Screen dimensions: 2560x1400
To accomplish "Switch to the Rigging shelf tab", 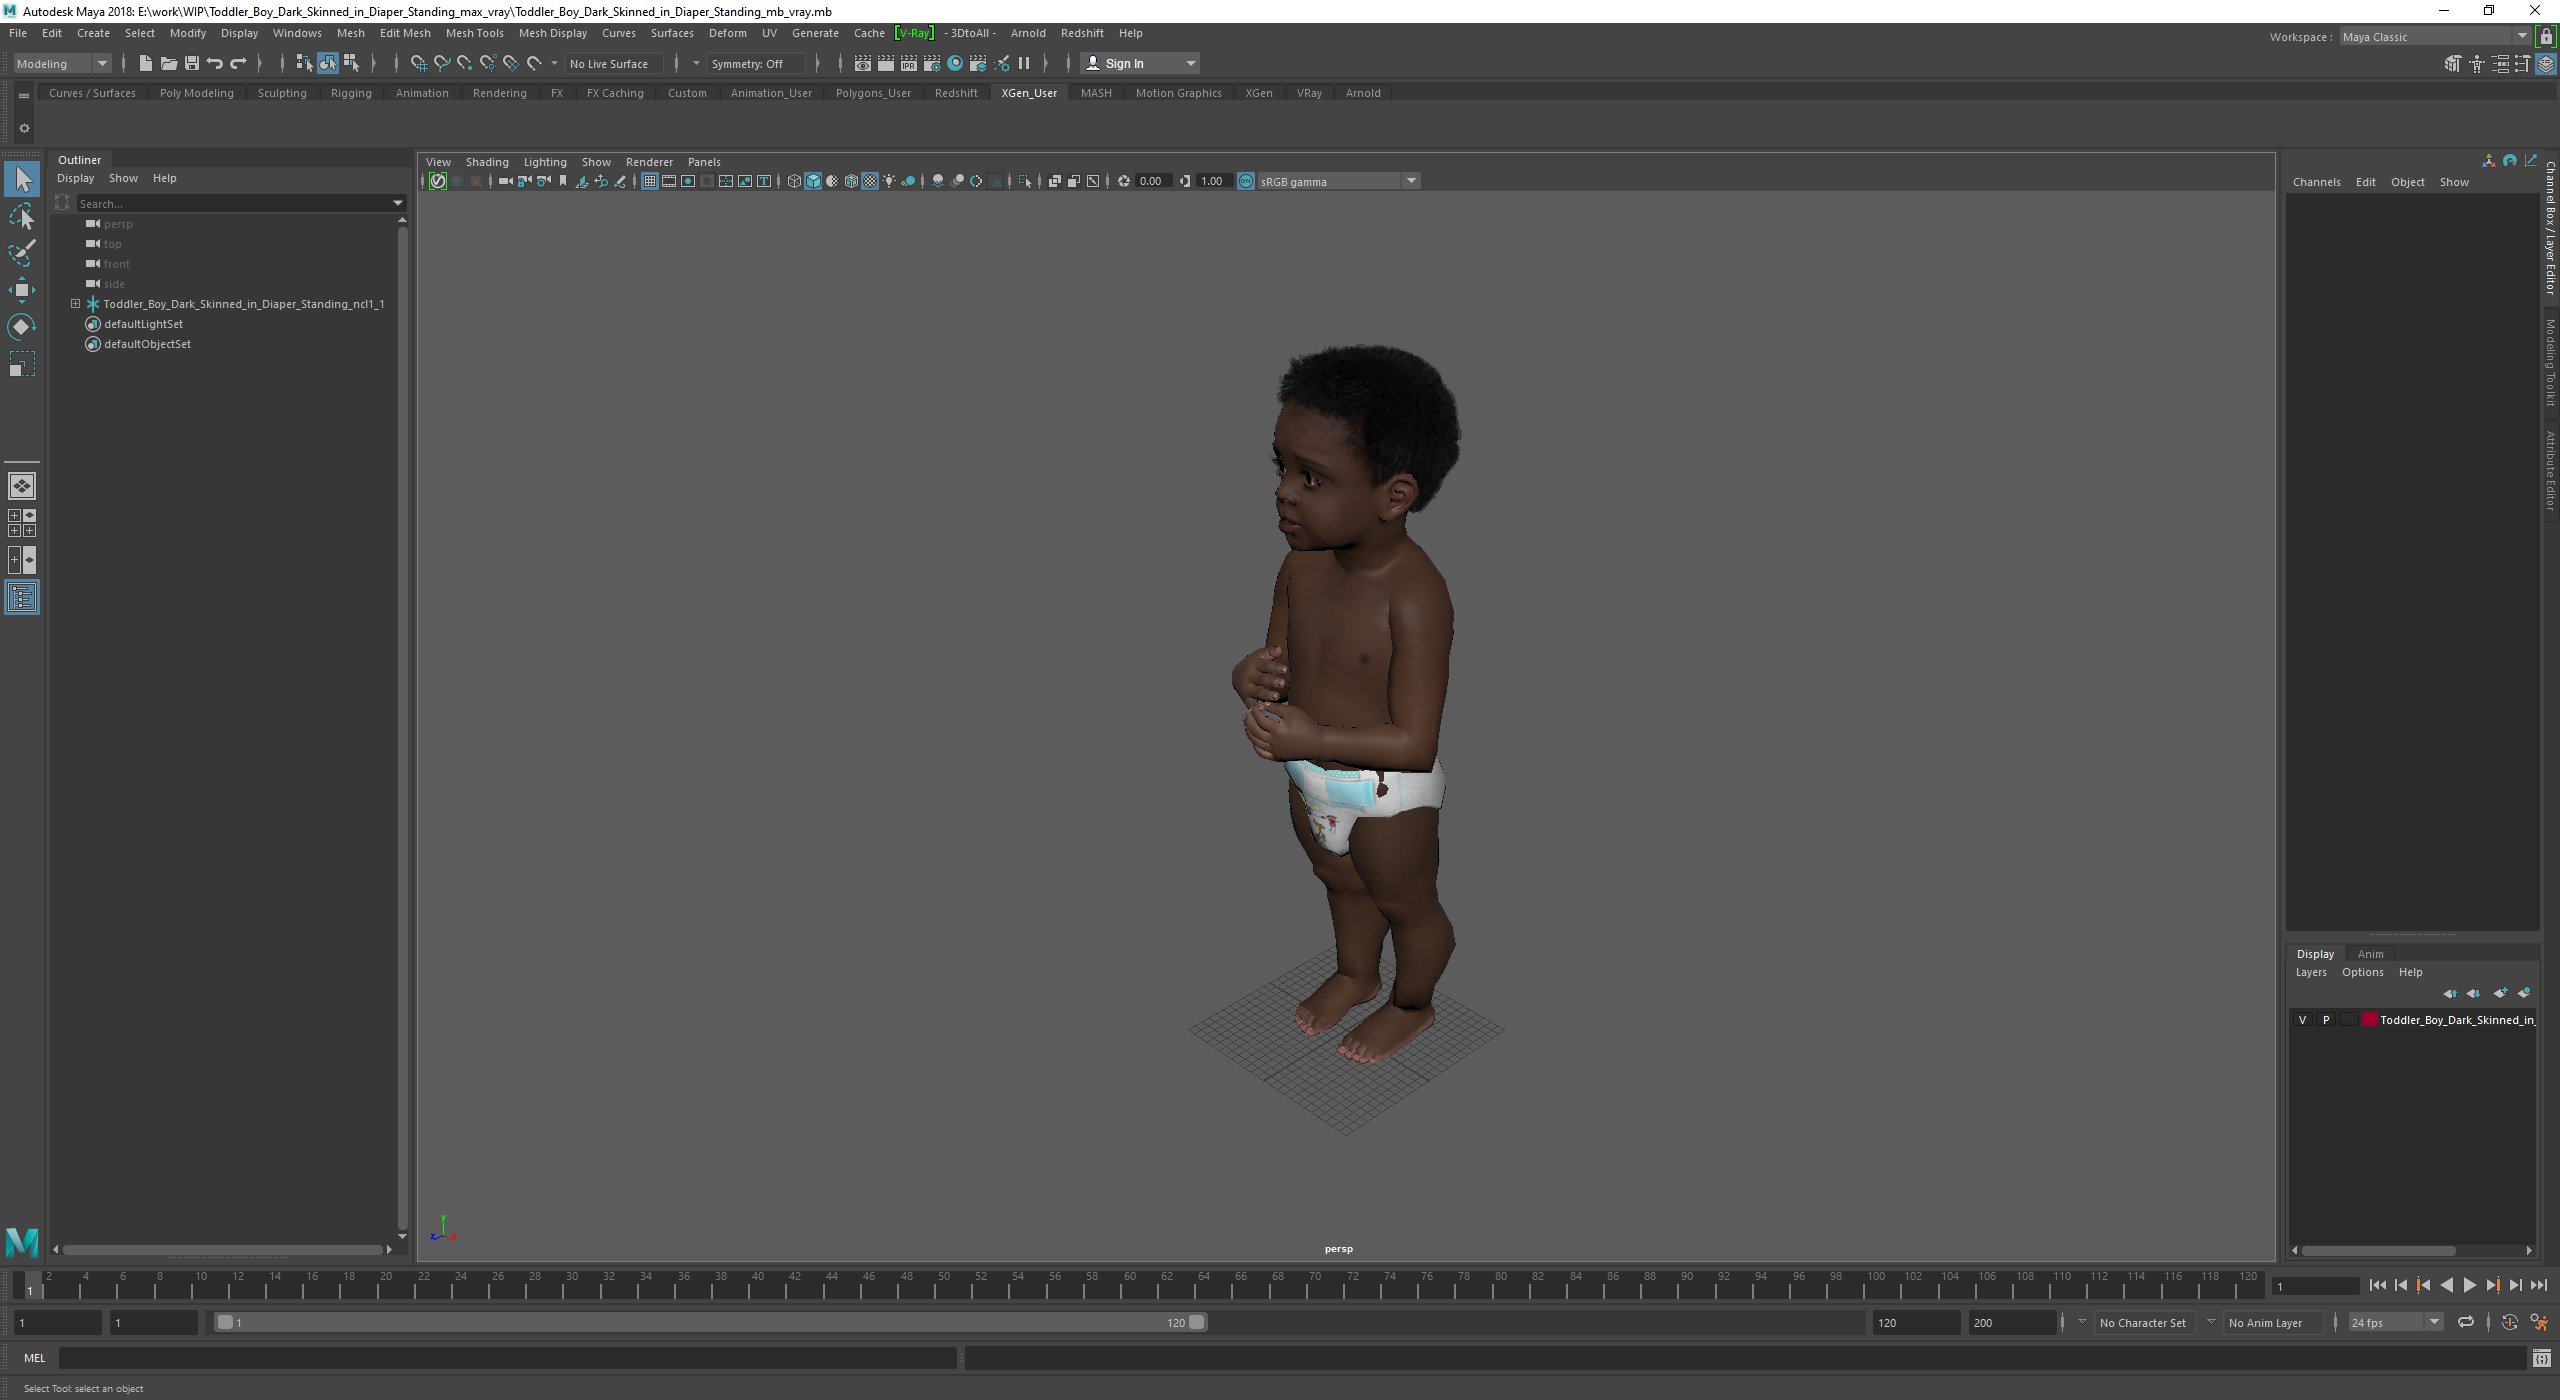I will pos(351,93).
